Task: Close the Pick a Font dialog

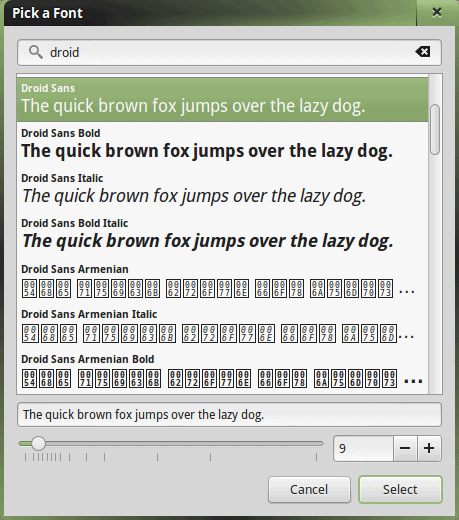Action: click(x=437, y=13)
